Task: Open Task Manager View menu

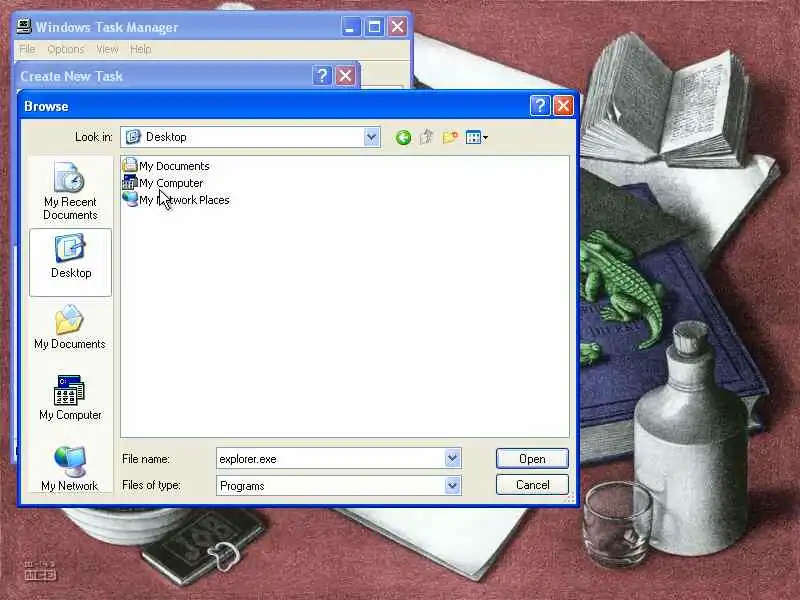Action: pyautogui.click(x=107, y=49)
